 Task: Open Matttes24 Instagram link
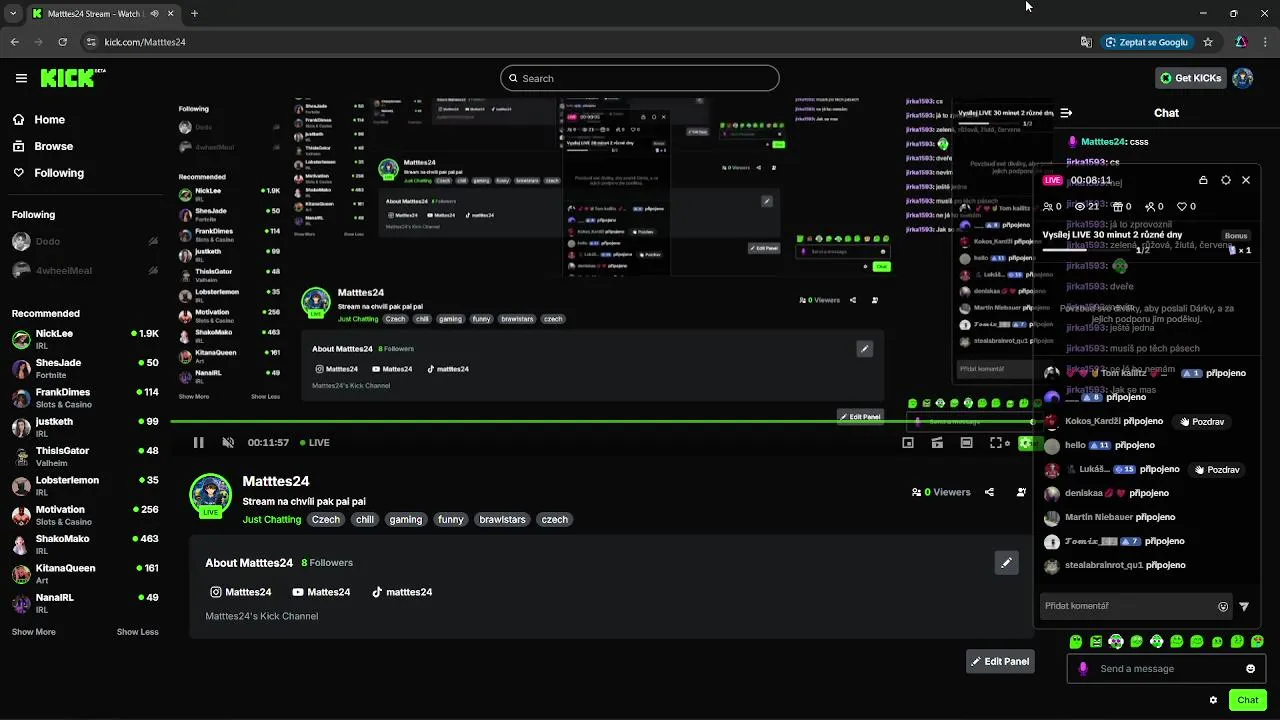tap(241, 592)
